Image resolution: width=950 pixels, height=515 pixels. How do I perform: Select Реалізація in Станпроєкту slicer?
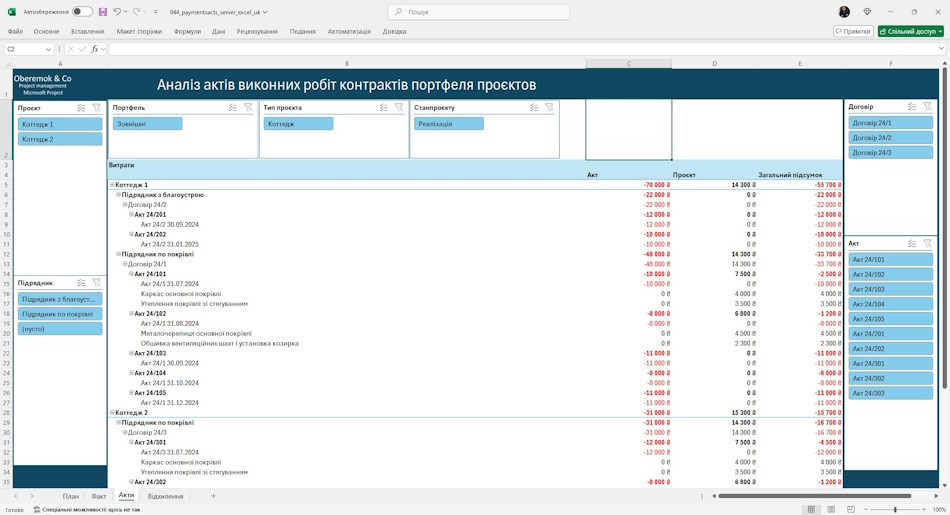click(449, 124)
